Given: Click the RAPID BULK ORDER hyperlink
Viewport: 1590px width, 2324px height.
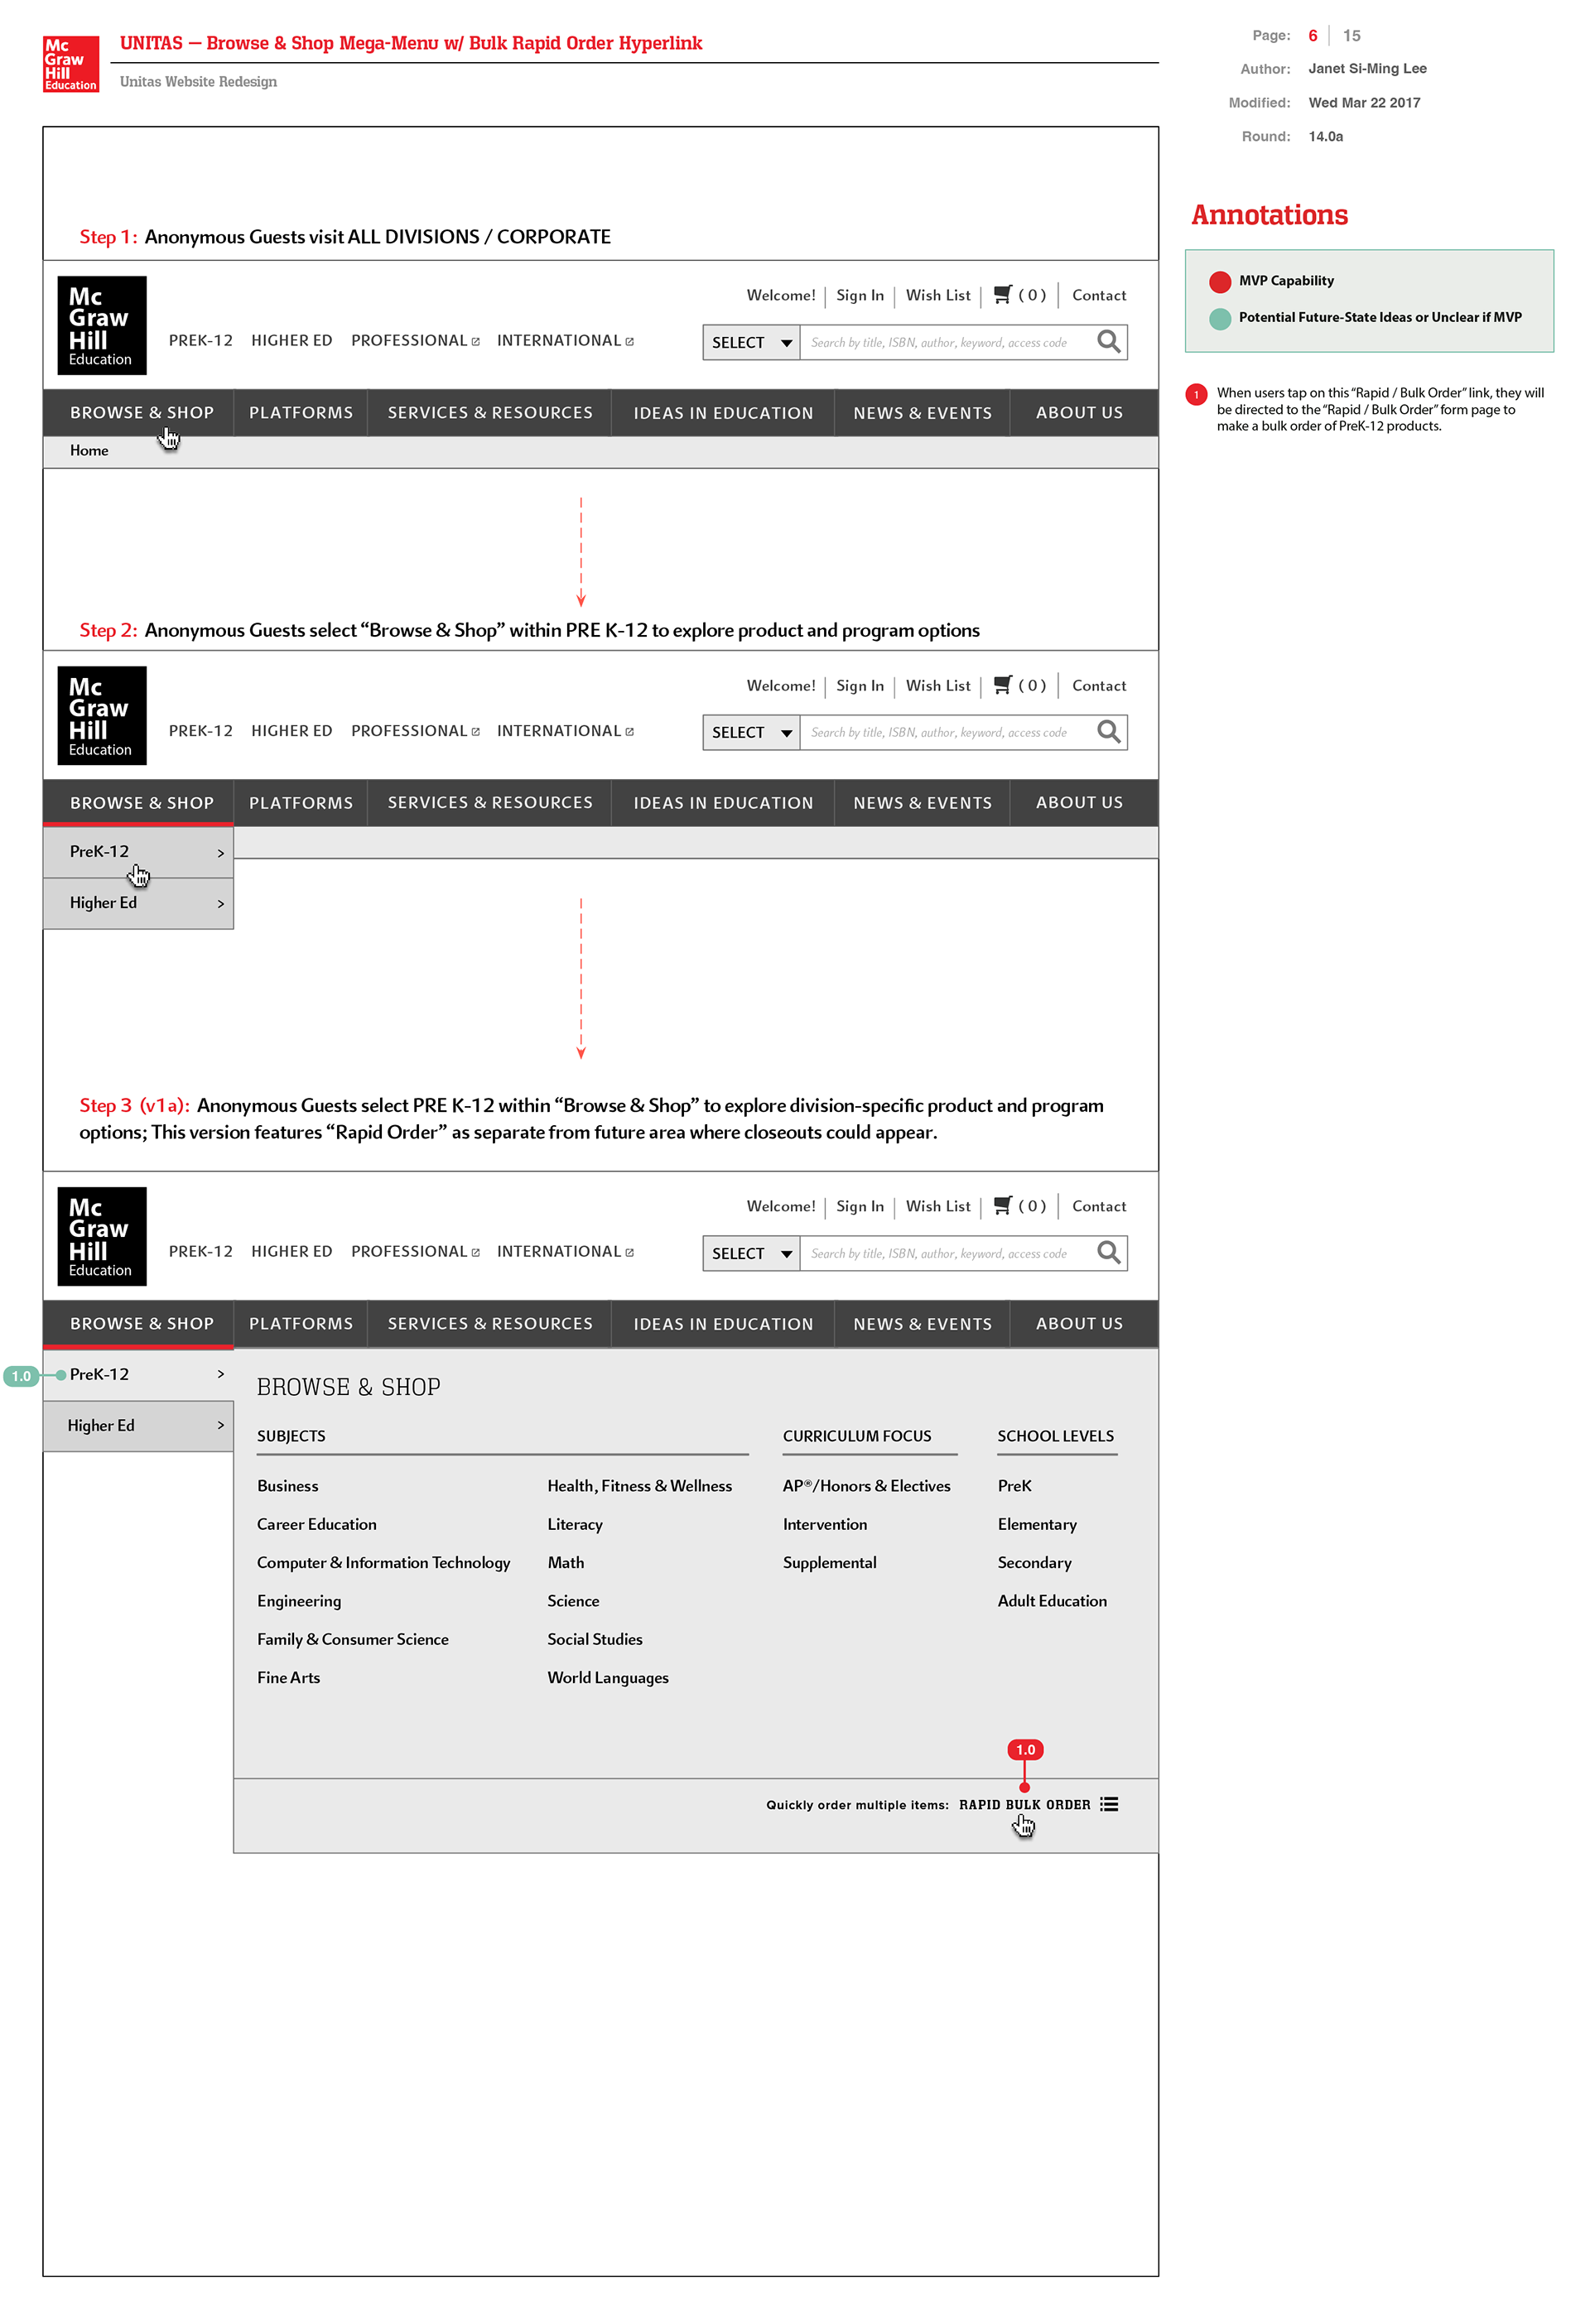Looking at the screenshot, I should (x=1025, y=1805).
